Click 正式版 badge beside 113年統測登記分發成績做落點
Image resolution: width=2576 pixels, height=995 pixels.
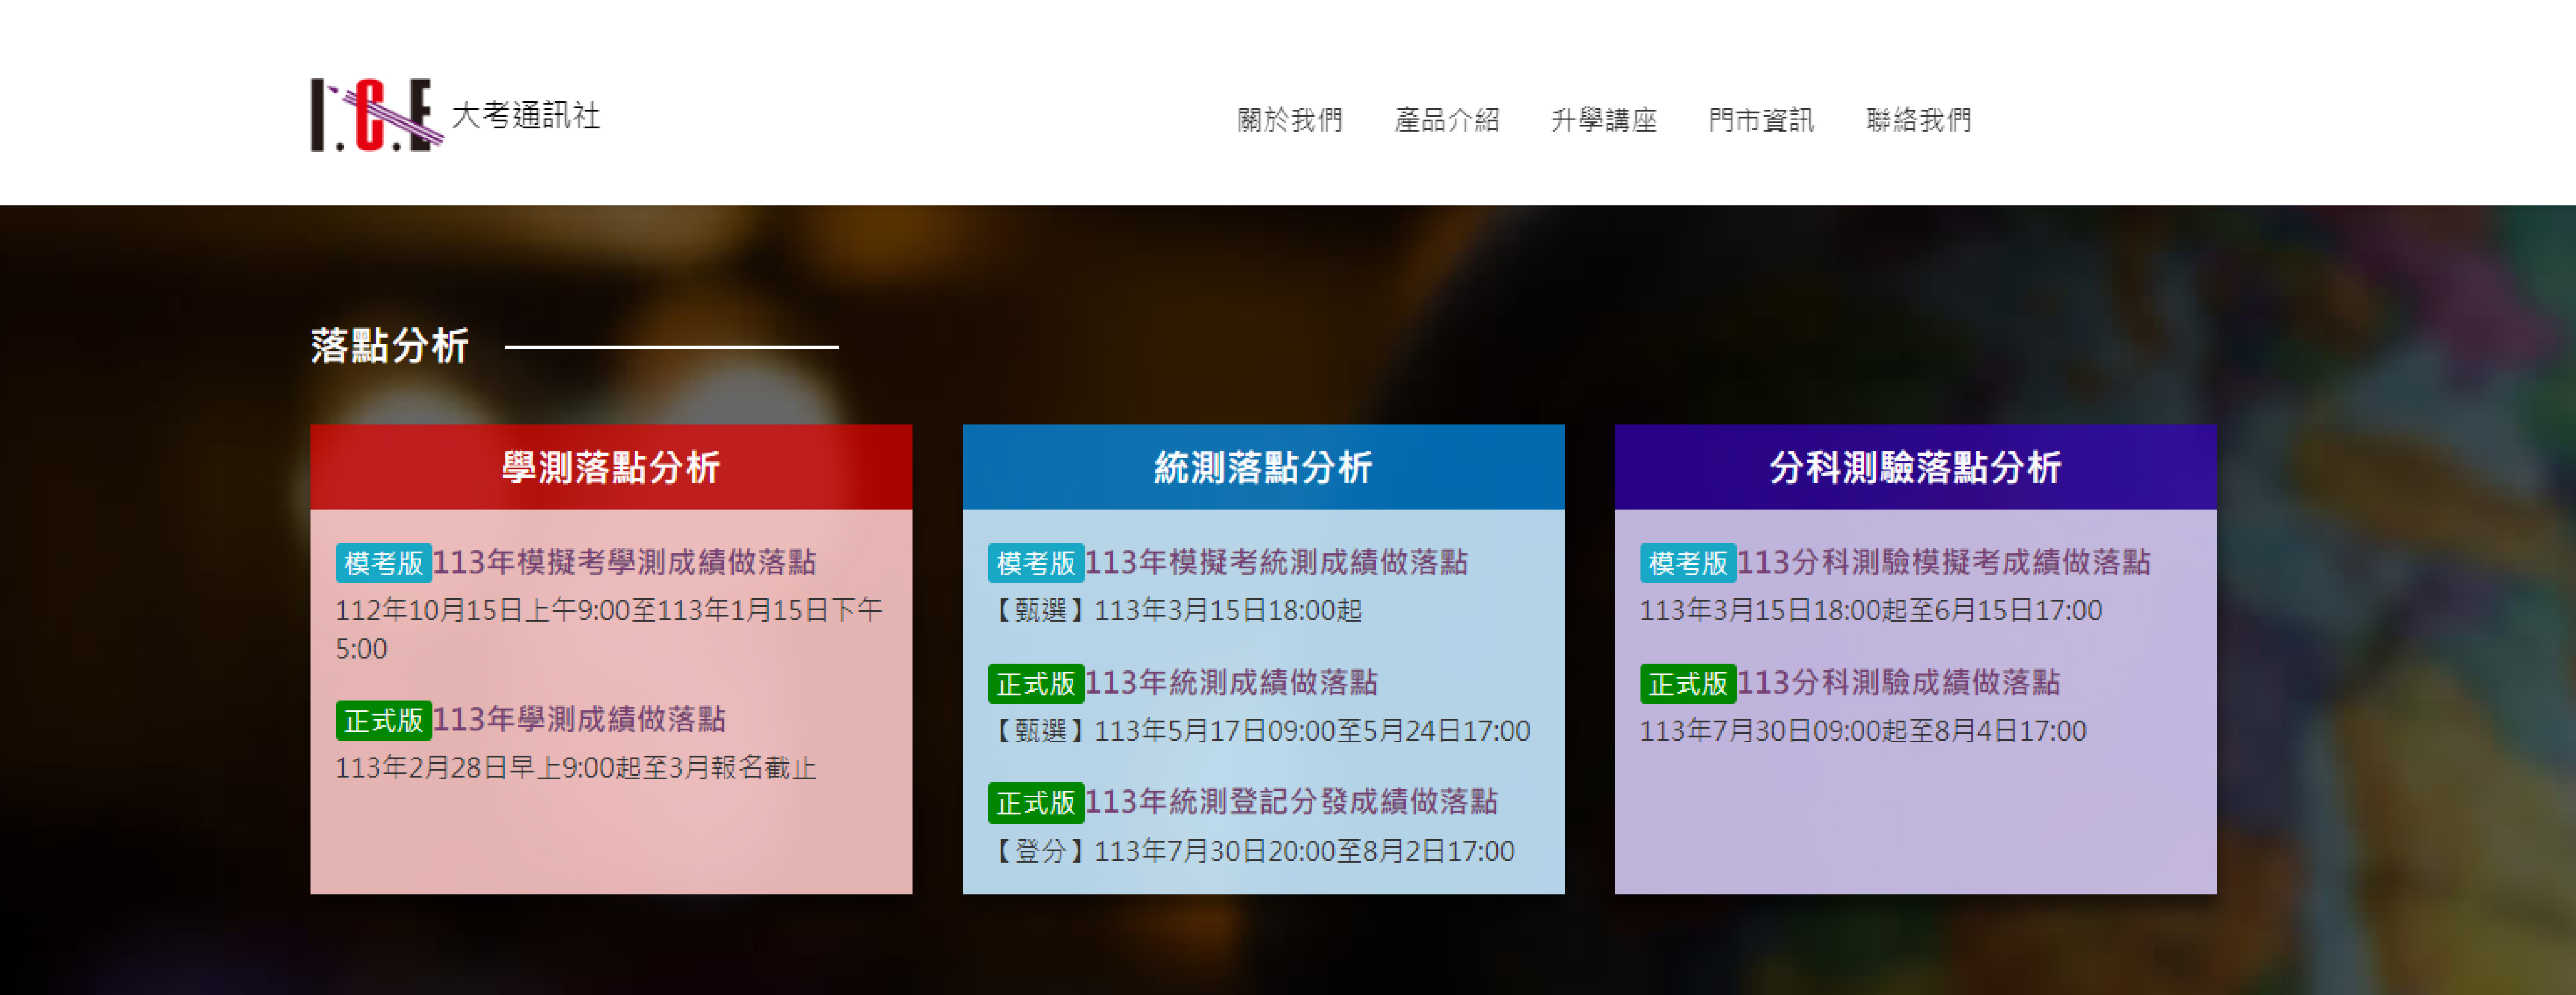[1036, 802]
